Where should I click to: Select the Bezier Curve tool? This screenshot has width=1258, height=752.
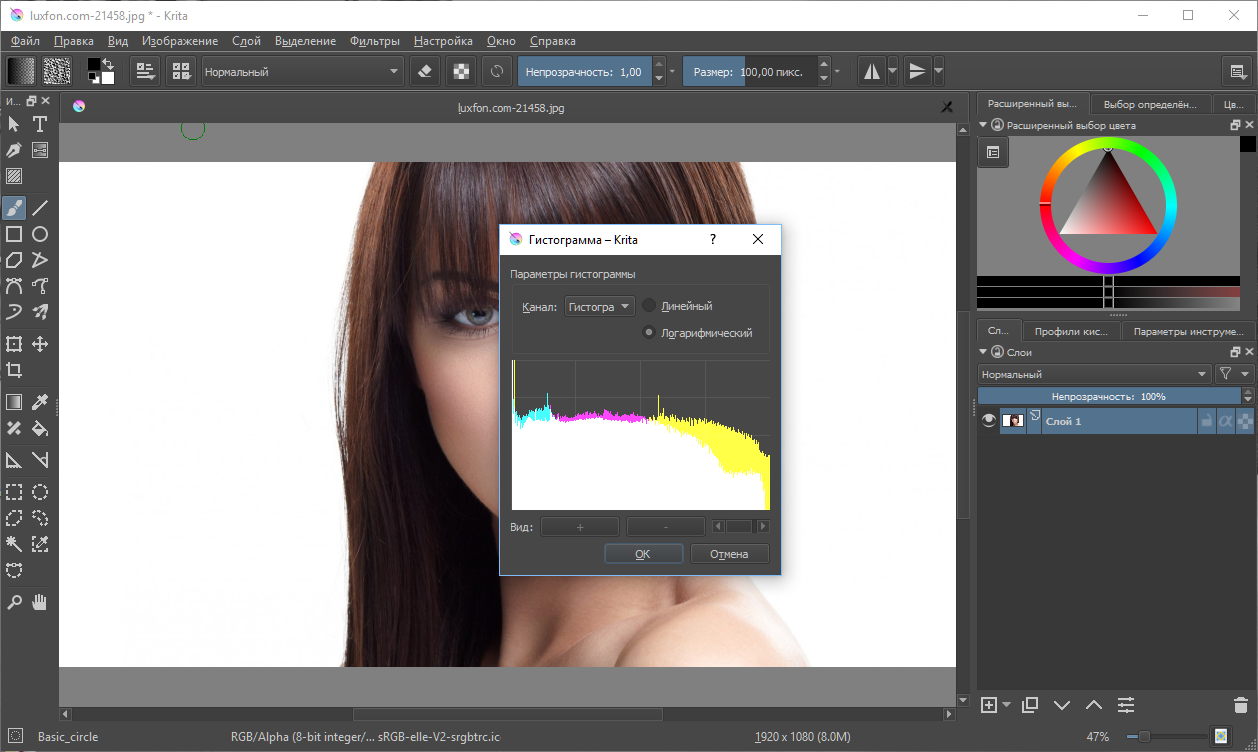(x=14, y=286)
